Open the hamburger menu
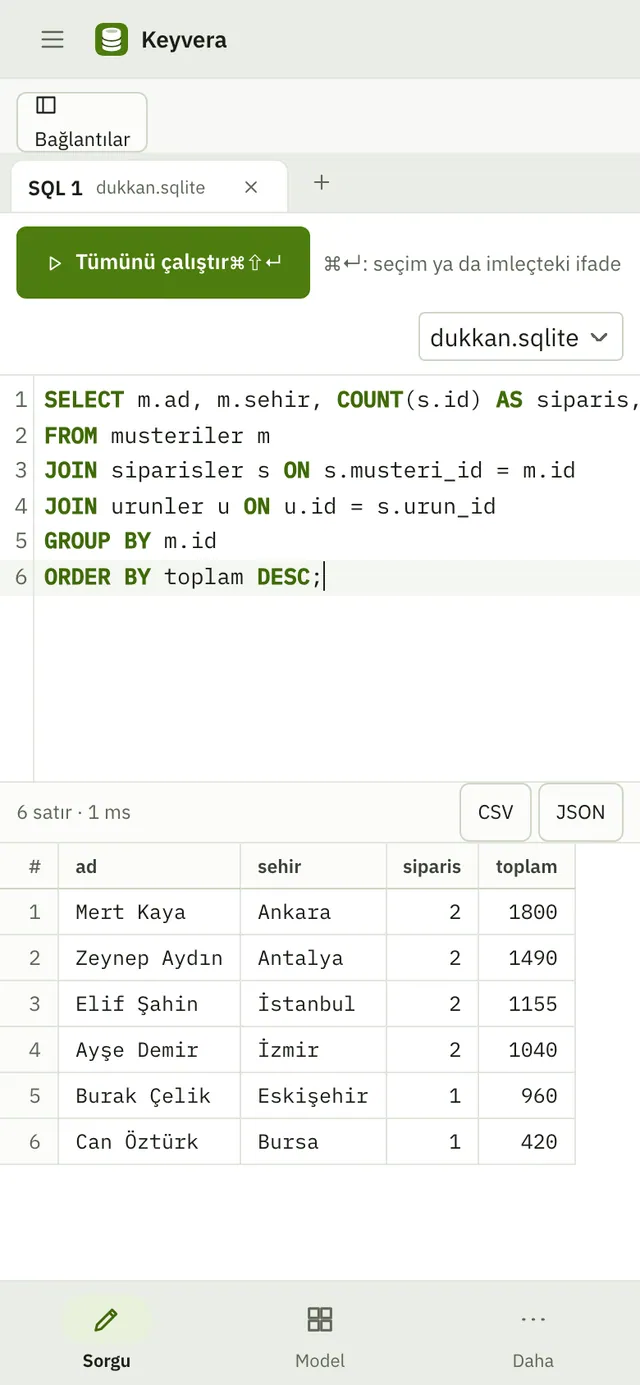640x1385 pixels. [52, 39]
